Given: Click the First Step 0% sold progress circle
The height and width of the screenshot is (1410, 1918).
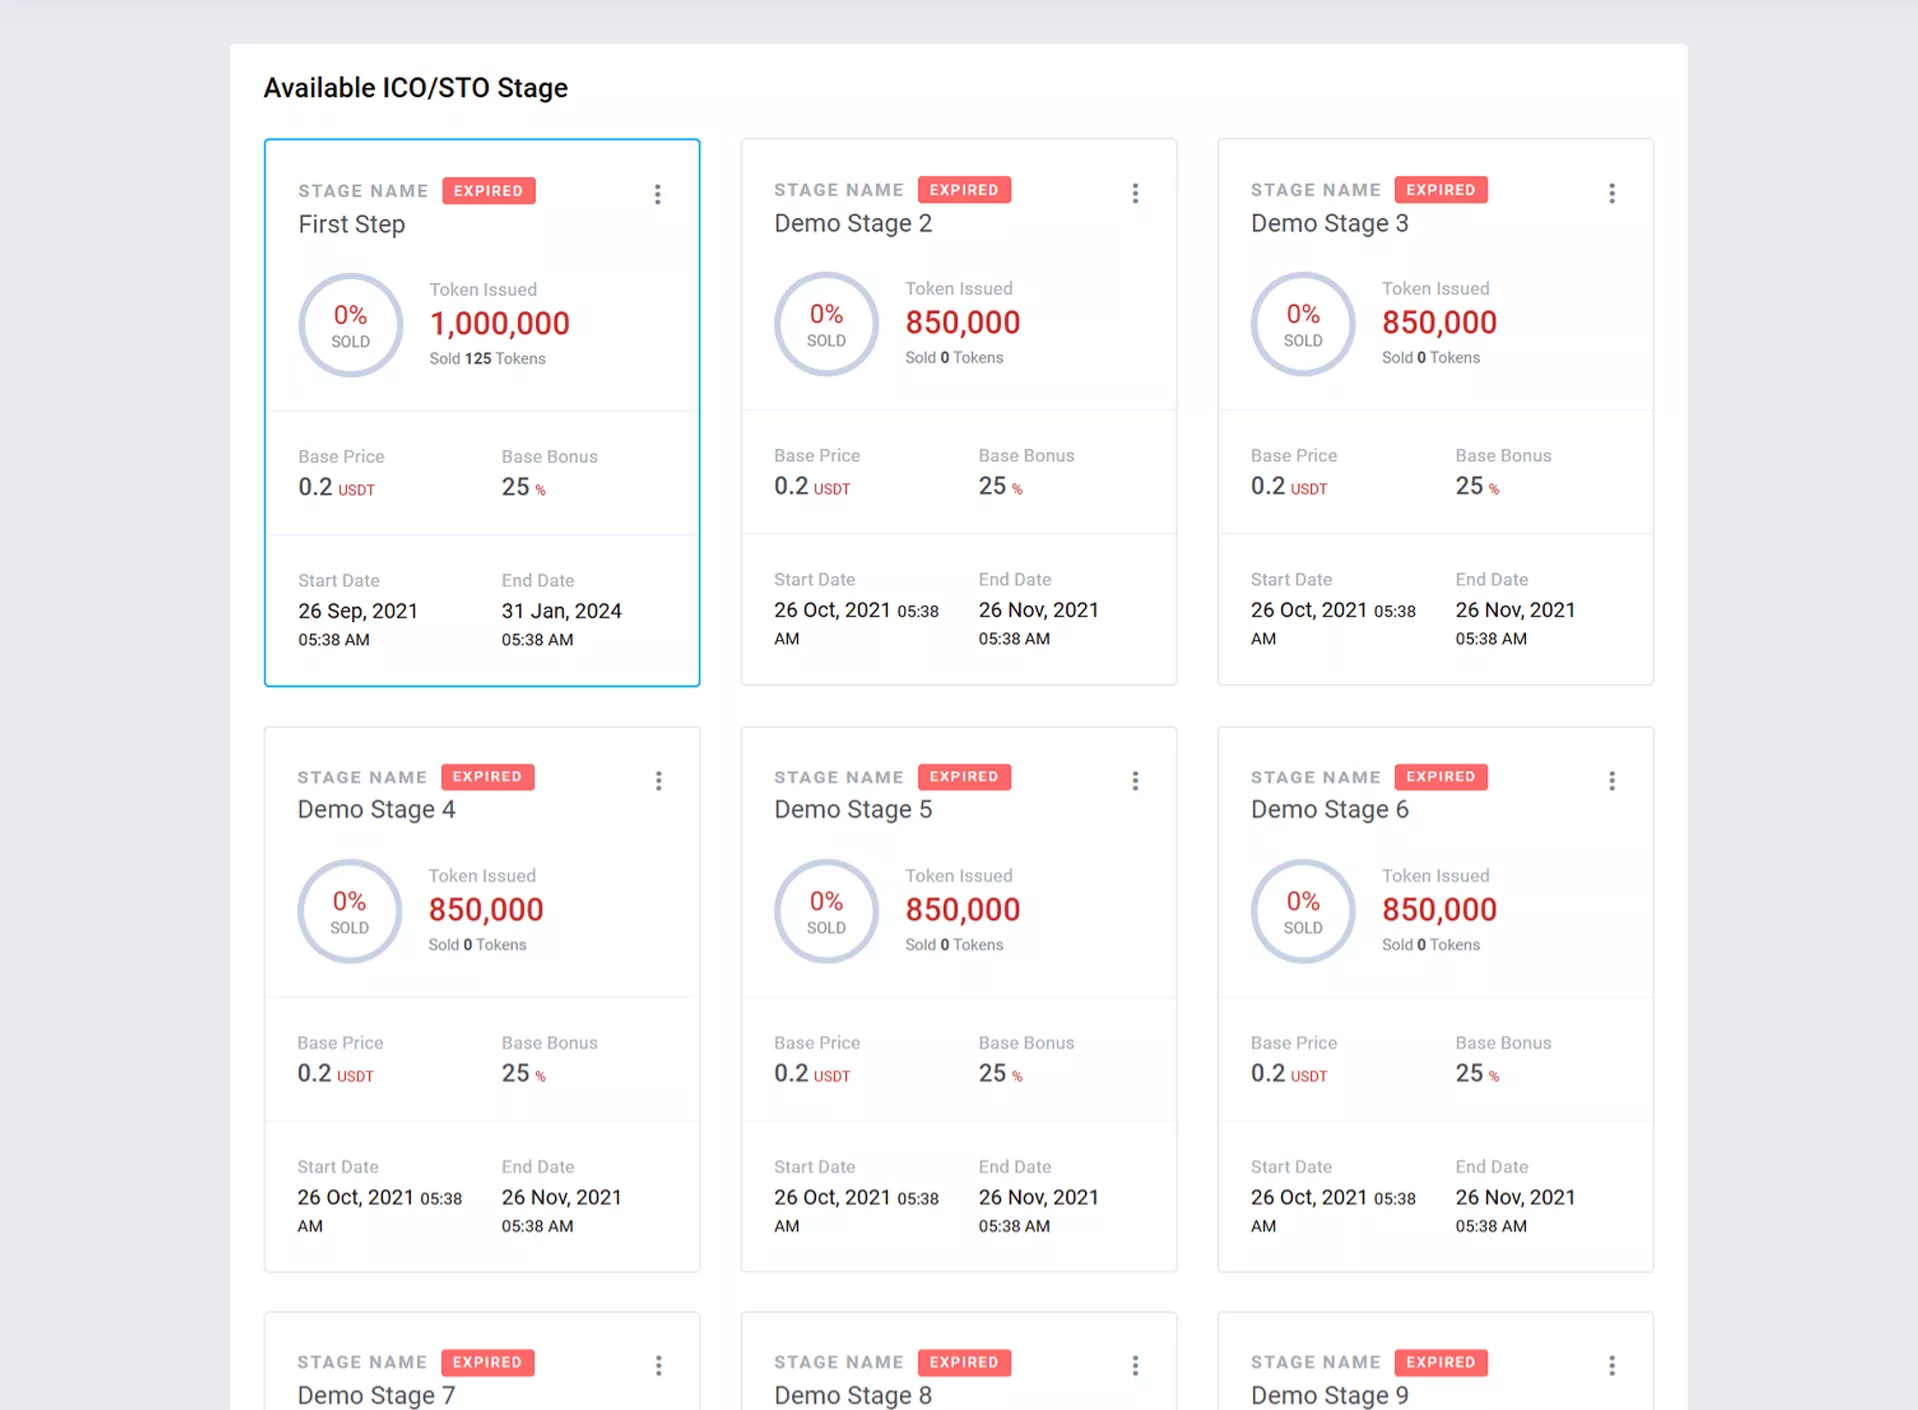Looking at the screenshot, I should (350, 325).
